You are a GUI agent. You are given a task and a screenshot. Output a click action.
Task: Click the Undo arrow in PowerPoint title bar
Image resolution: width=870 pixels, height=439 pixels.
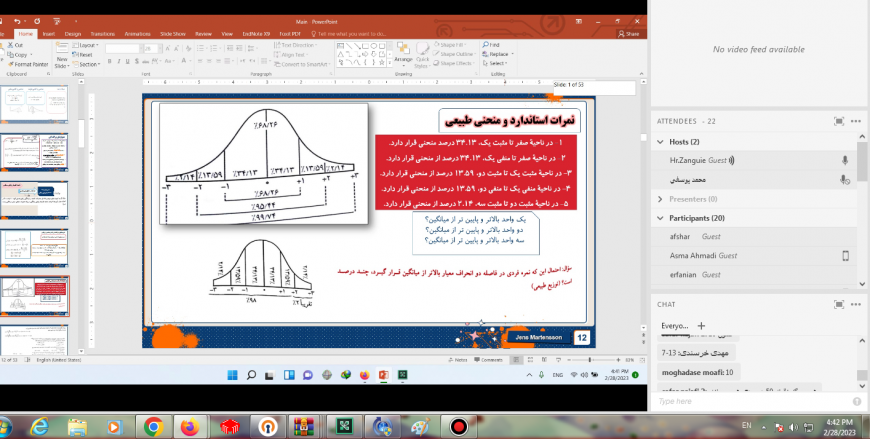point(17,21)
